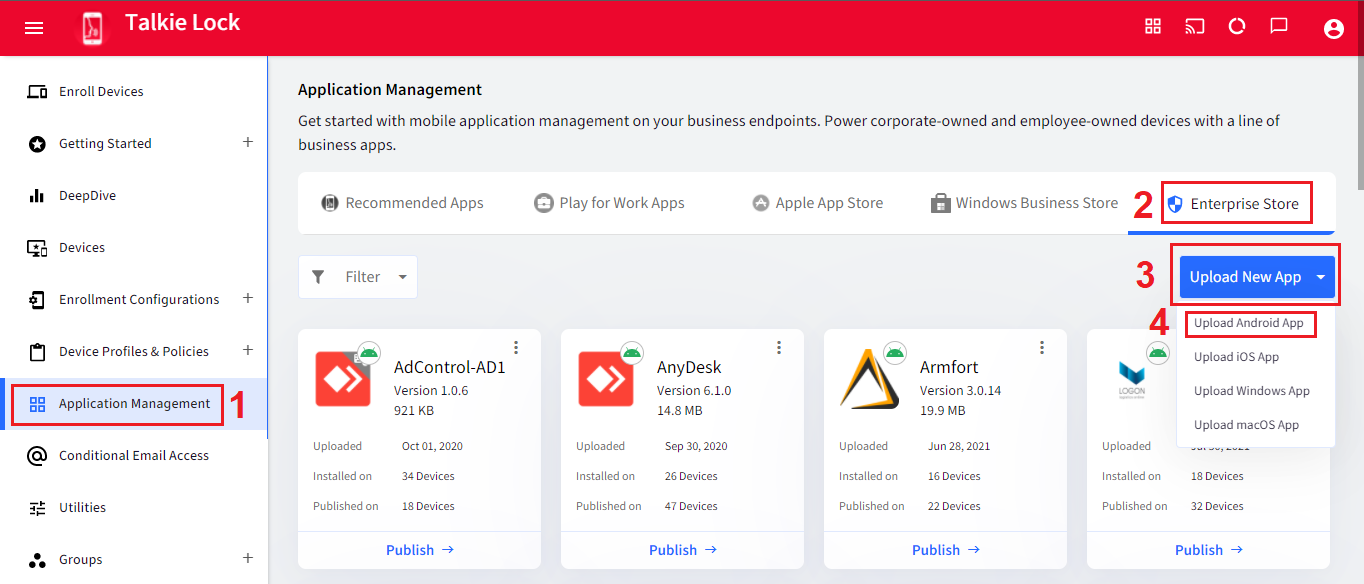The width and height of the screenshot is (1364, 584).
Task: Click the Getting Started star icon
Action: (x=37, y=144)
